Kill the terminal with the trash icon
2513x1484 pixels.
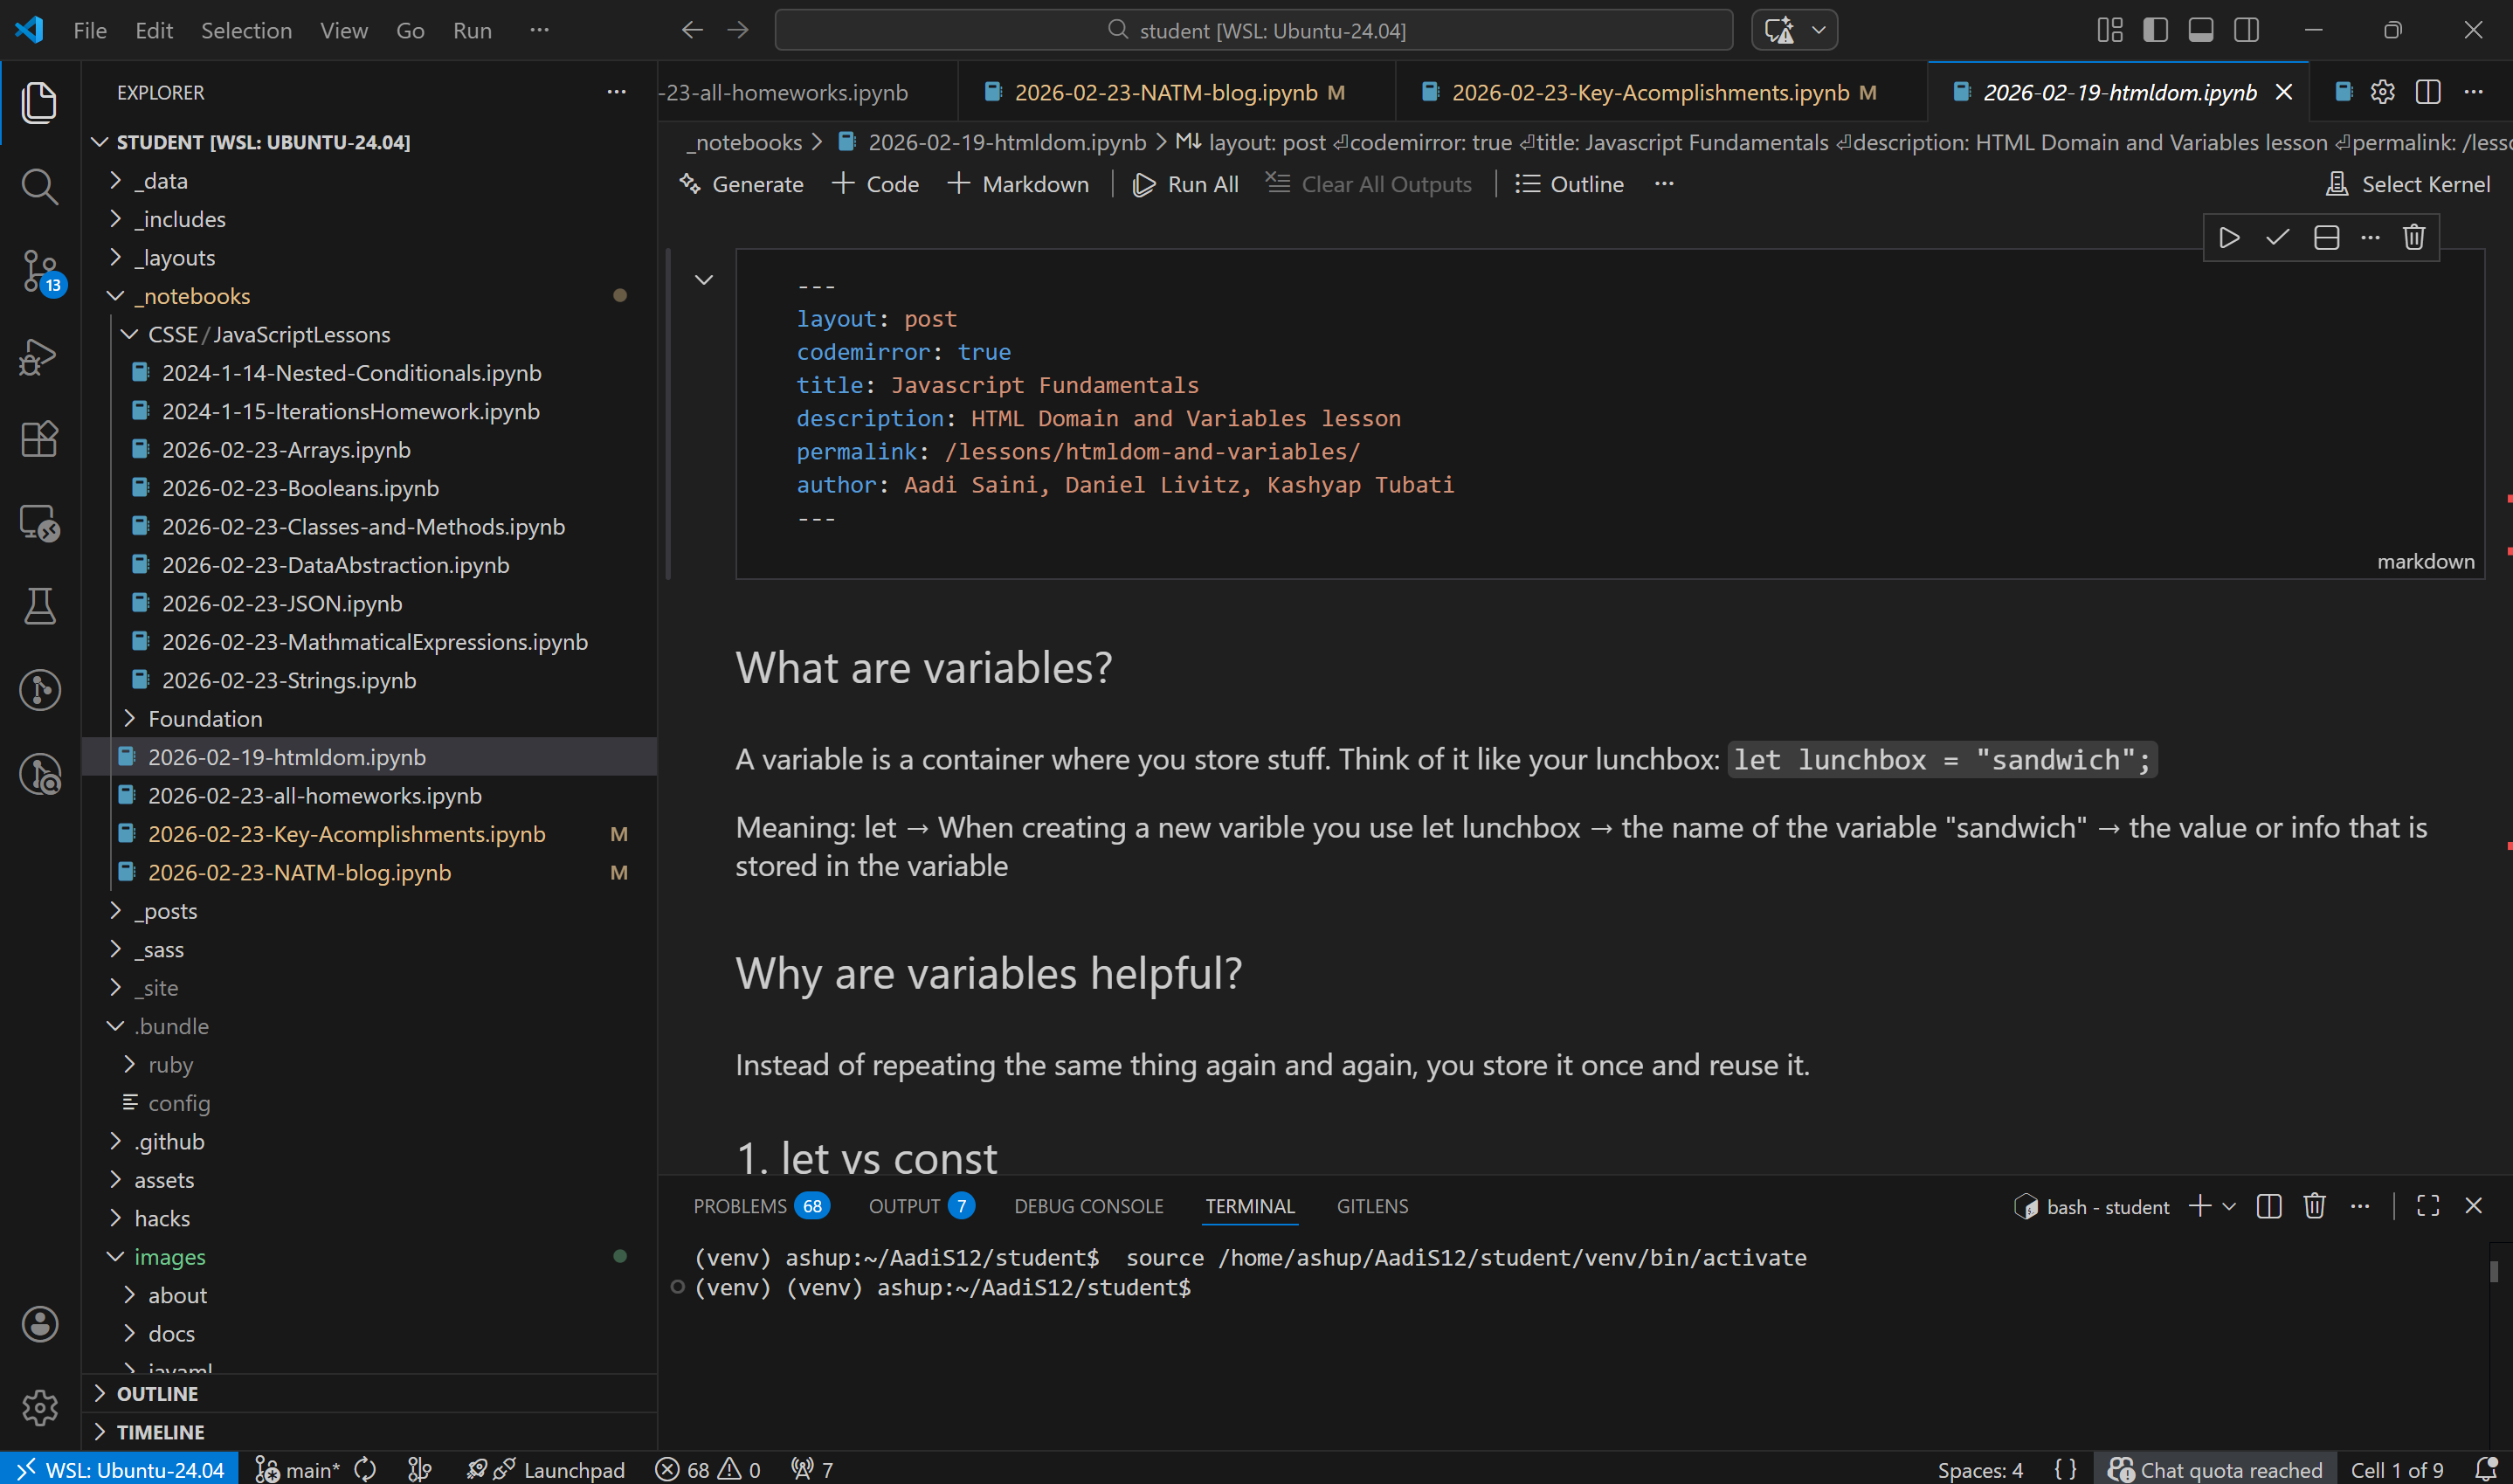[2314, 1206]
